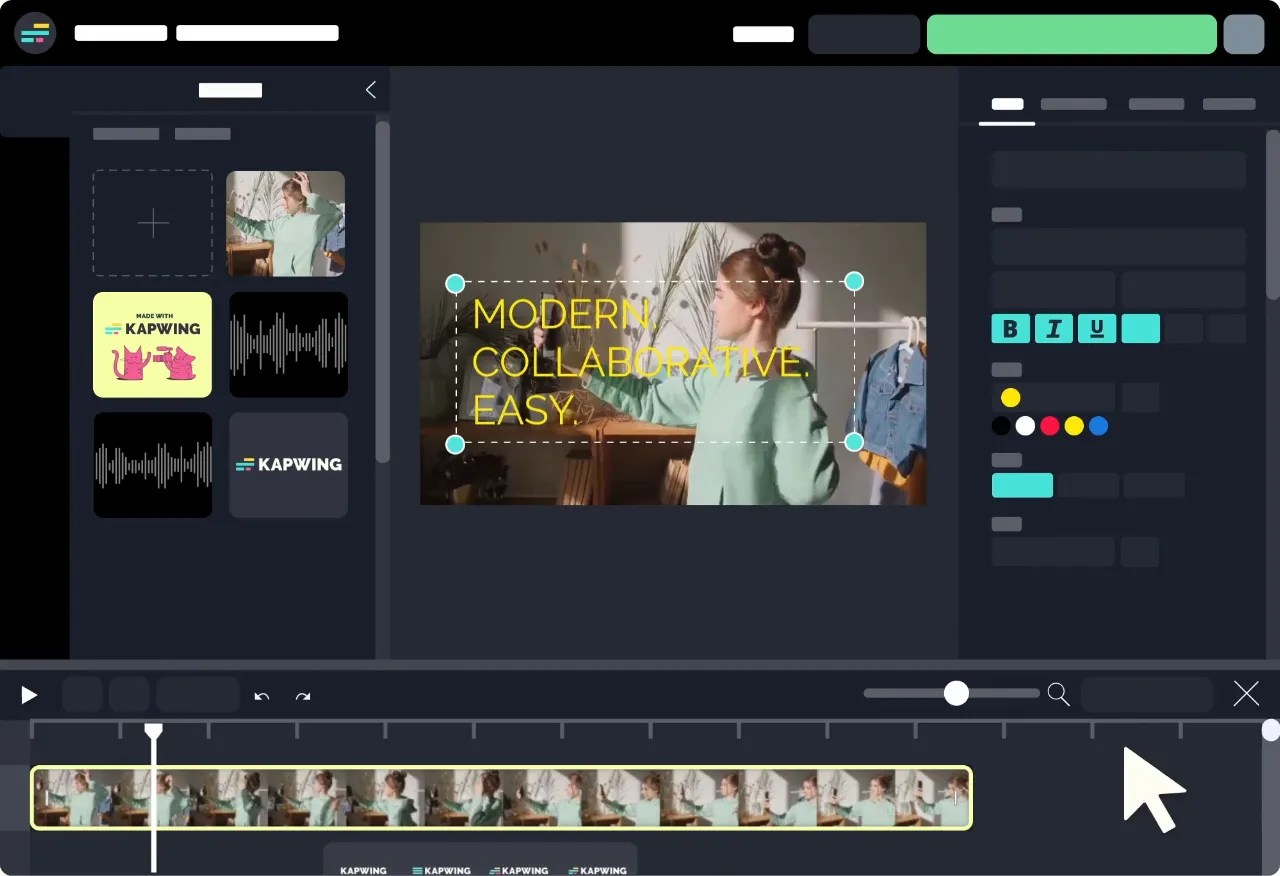The width and height of the screenshot is (1280, 876).
Task: Close the timeline panel with the X
Action: pyautogui.click(x=1246, y=693)
